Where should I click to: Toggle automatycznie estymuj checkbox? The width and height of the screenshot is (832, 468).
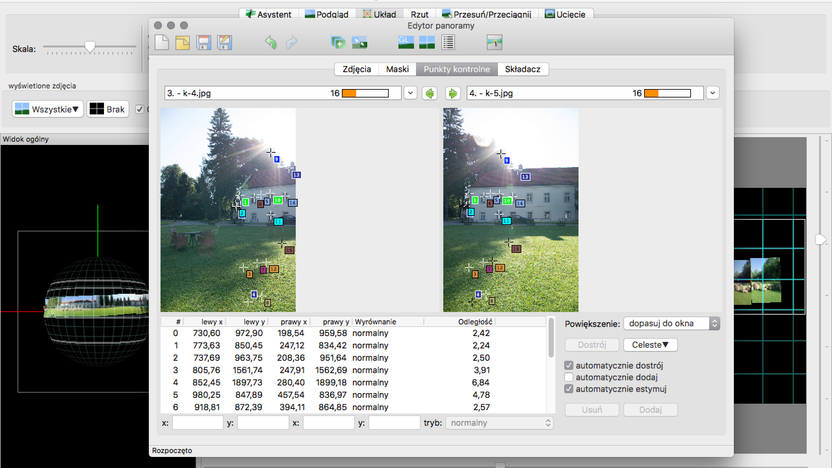tap(569, 388)
